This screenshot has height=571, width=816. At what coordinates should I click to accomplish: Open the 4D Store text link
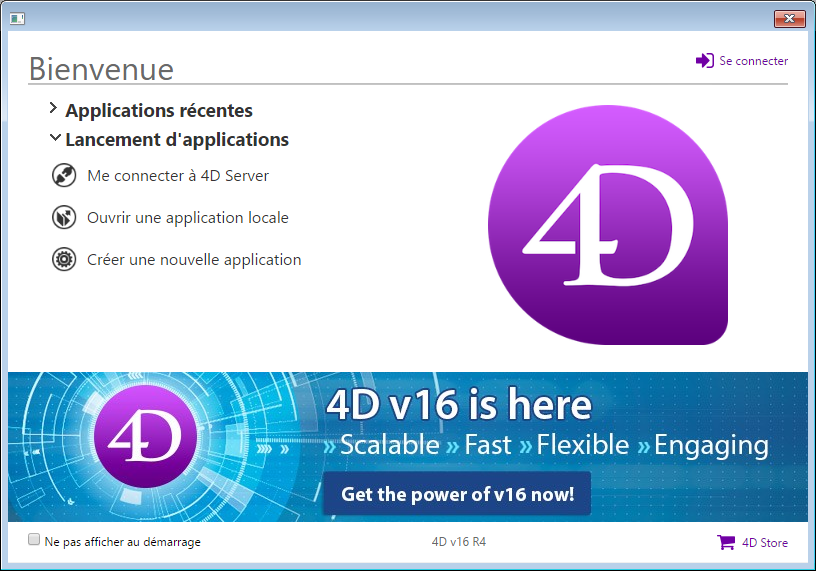point(764,543)
